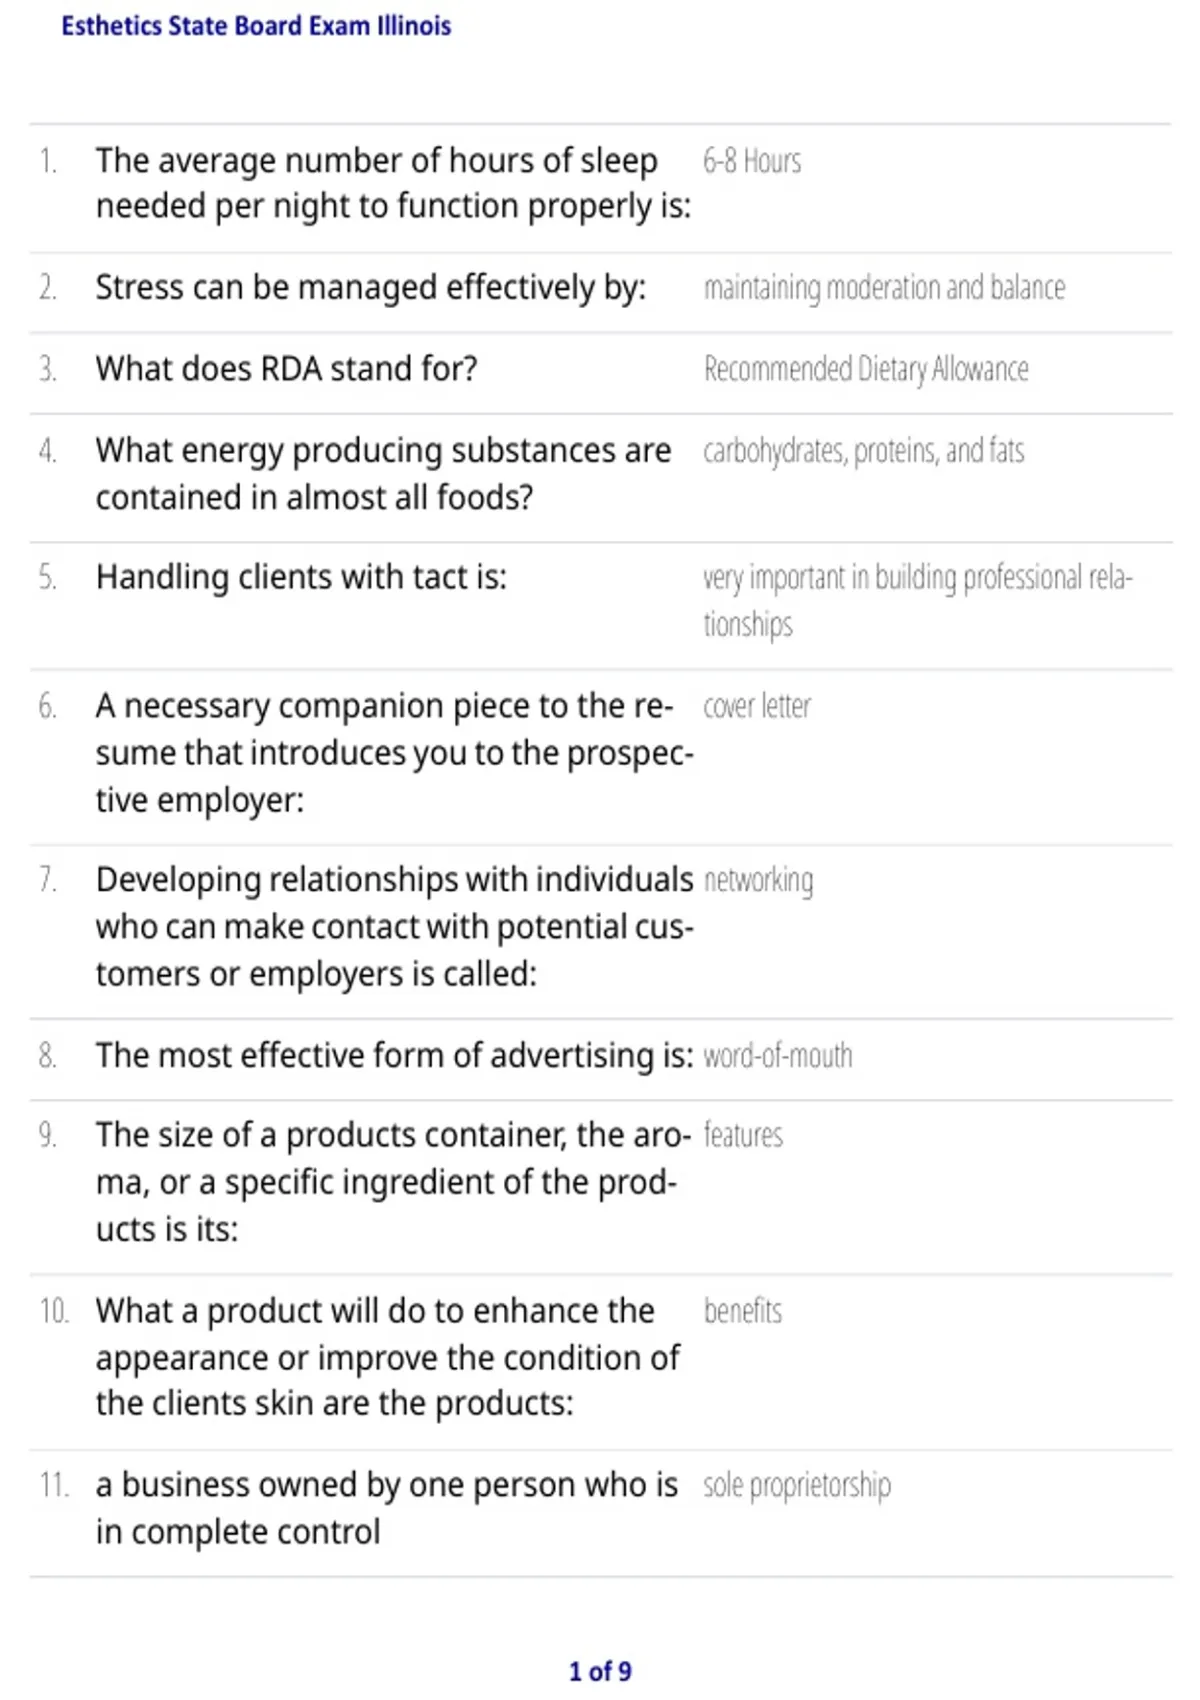This screenshot has height=1700, width=1200.
Task: Click the answer 'maintaining moderation and balance'
Action: (x=884, y=288)
